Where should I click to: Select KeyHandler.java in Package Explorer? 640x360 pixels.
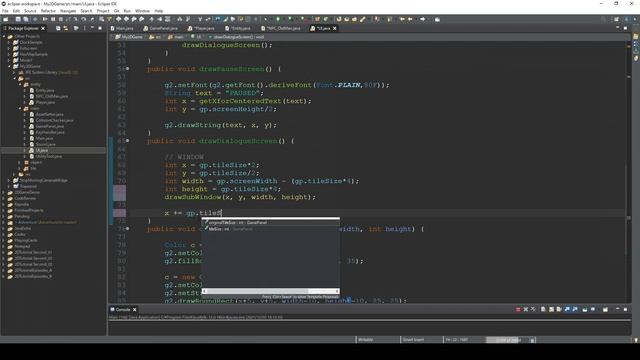tap(50, 132)
